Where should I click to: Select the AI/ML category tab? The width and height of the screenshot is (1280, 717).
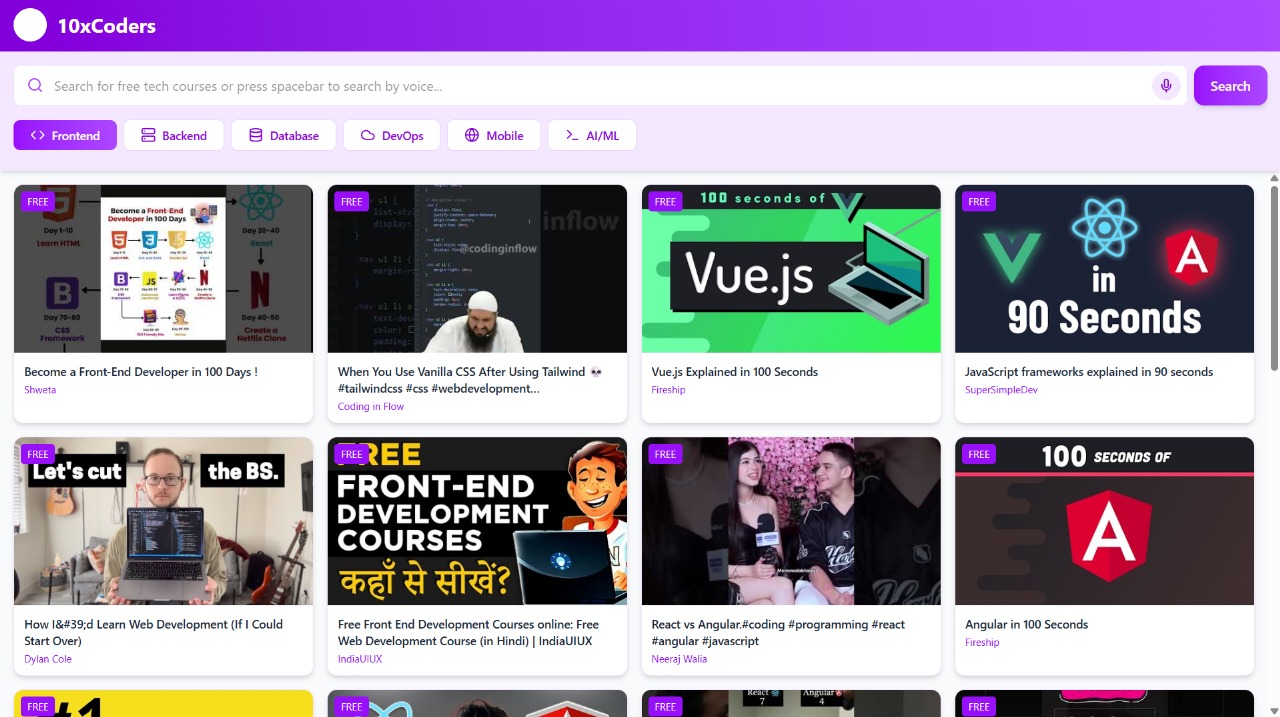(x=592, y=135)
